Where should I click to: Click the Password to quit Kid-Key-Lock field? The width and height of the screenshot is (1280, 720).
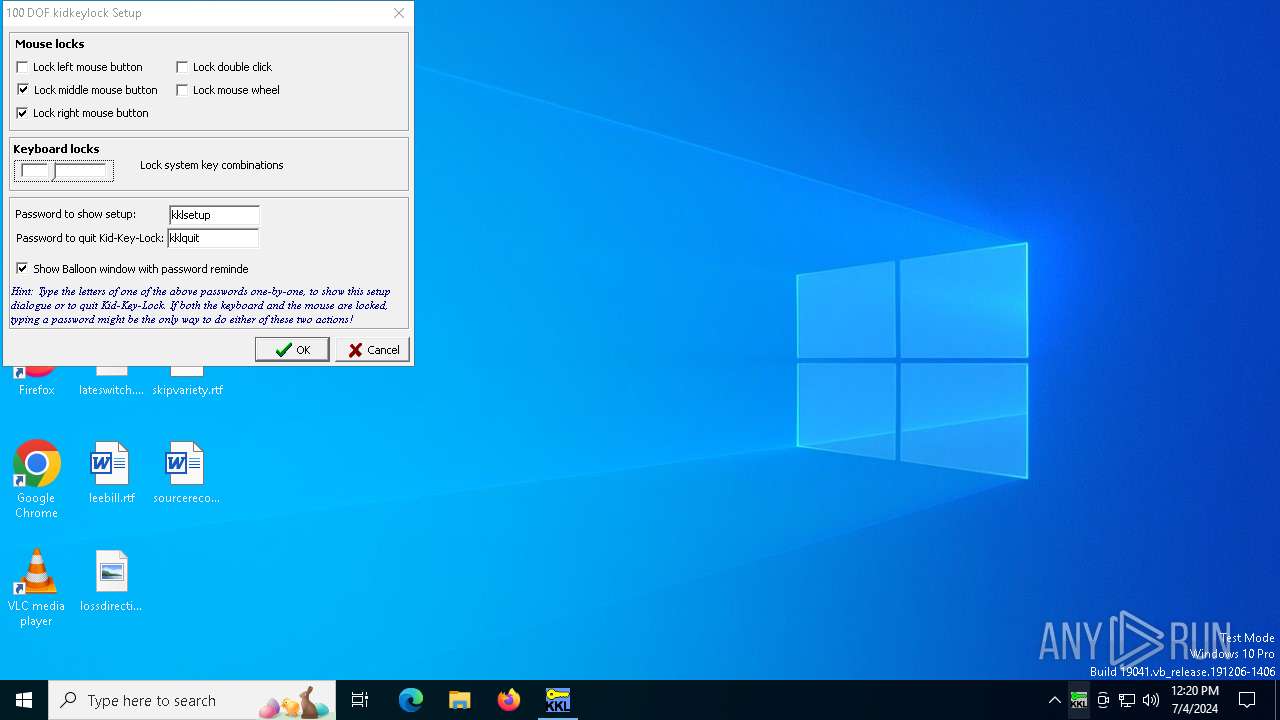pos(213,238)
